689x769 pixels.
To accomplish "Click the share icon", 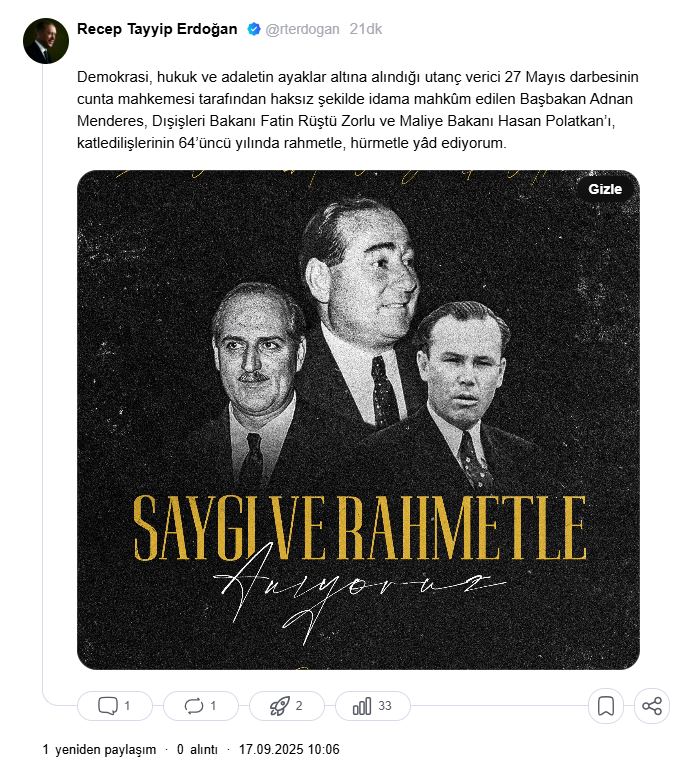I will coord(652,706).
